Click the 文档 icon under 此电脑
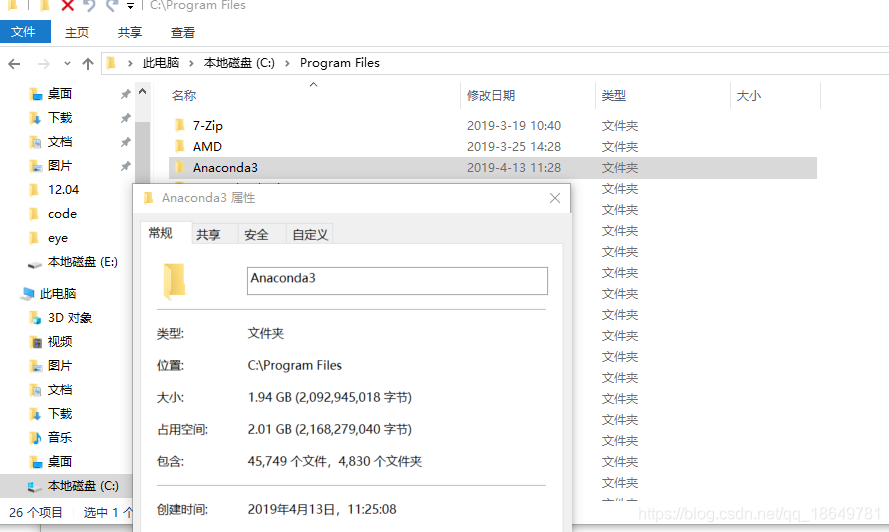The height and width of the screenshot is (532, 889). pyautogui.click(x=36, y=390)
